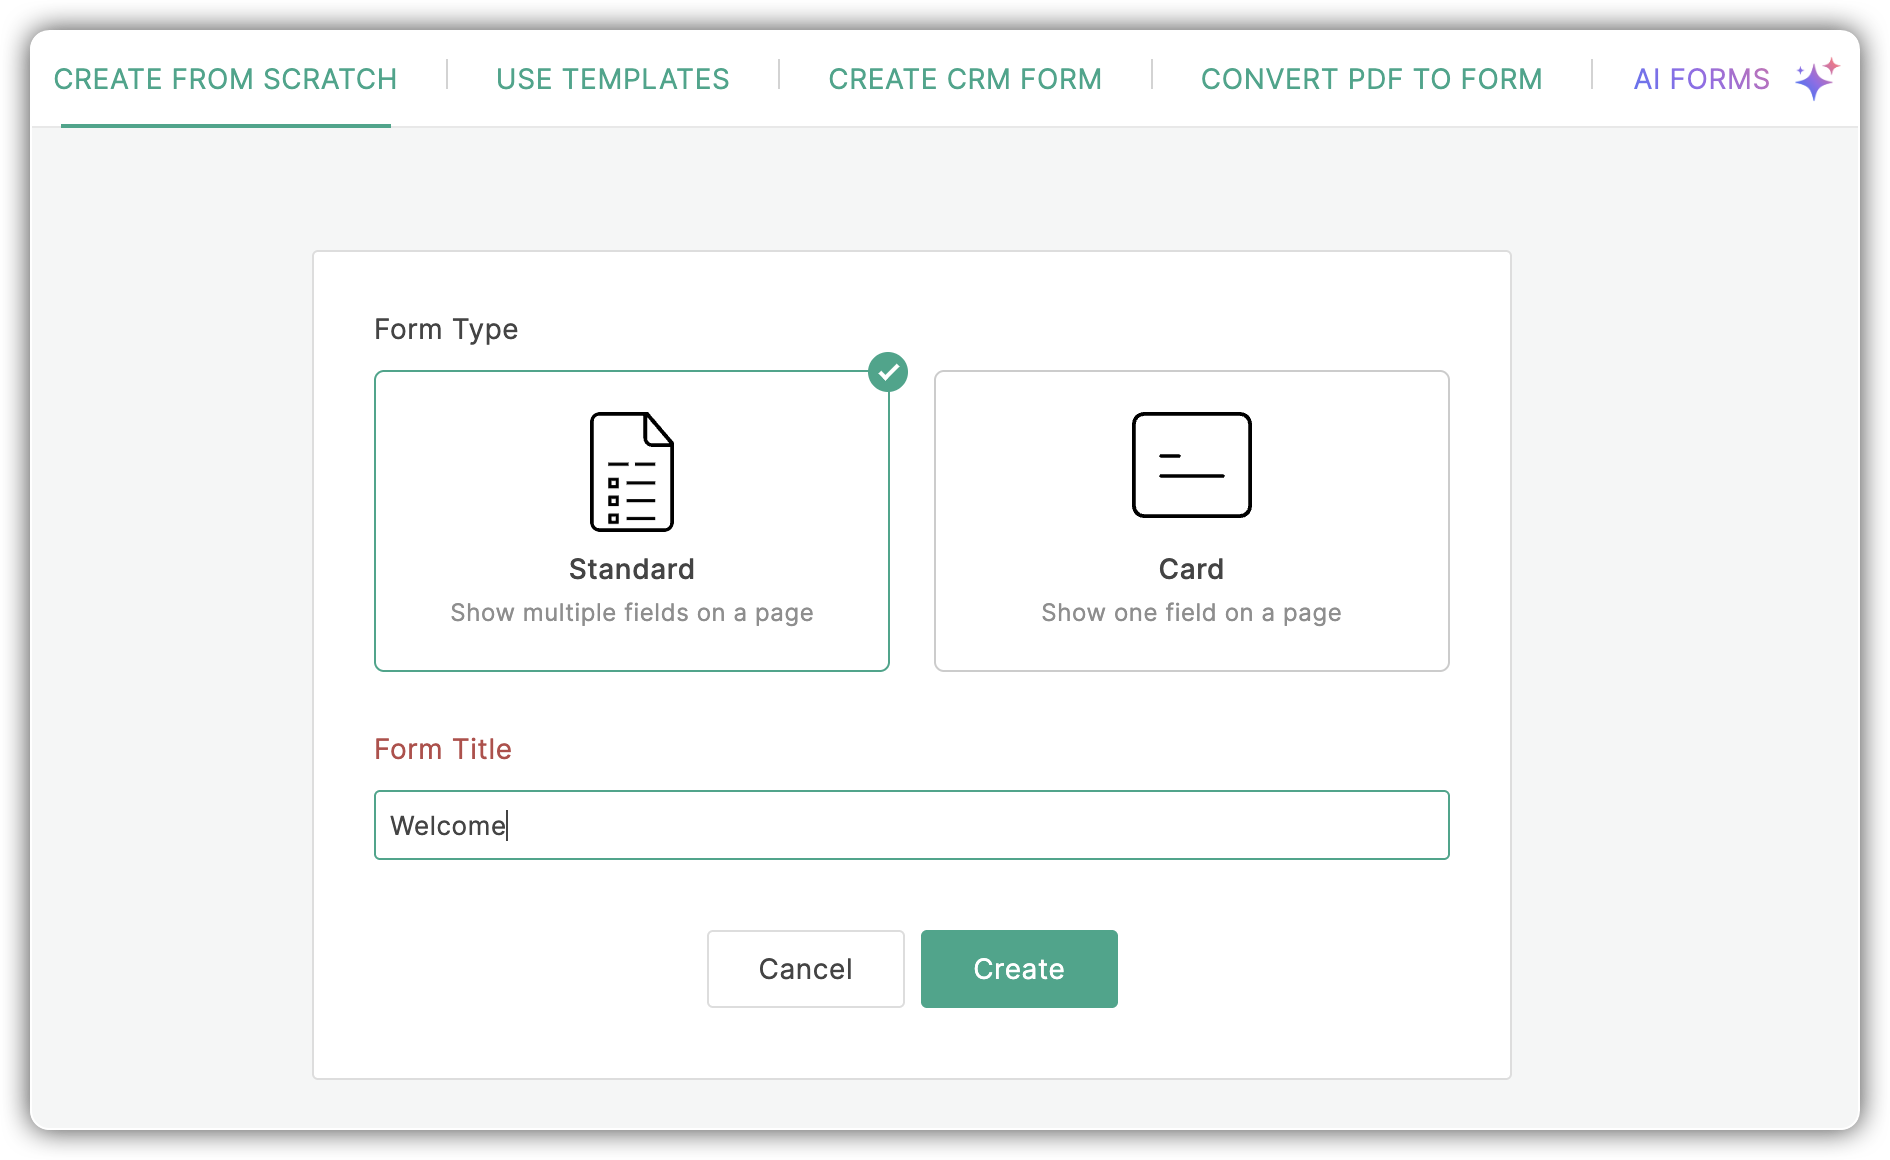Open the Create CRM Form tab
This screenshot has height=1160, width=1890.
coord(964,79)
